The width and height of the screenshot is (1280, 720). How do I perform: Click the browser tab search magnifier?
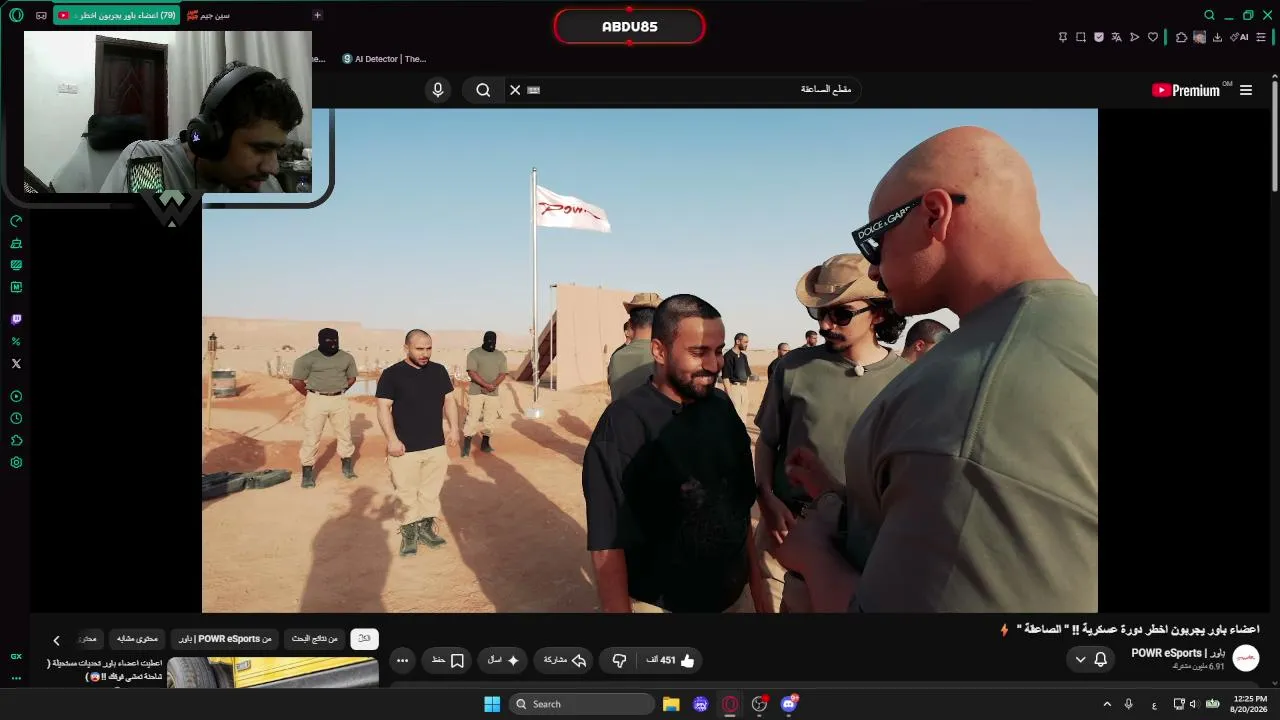tap(1209, 15)
